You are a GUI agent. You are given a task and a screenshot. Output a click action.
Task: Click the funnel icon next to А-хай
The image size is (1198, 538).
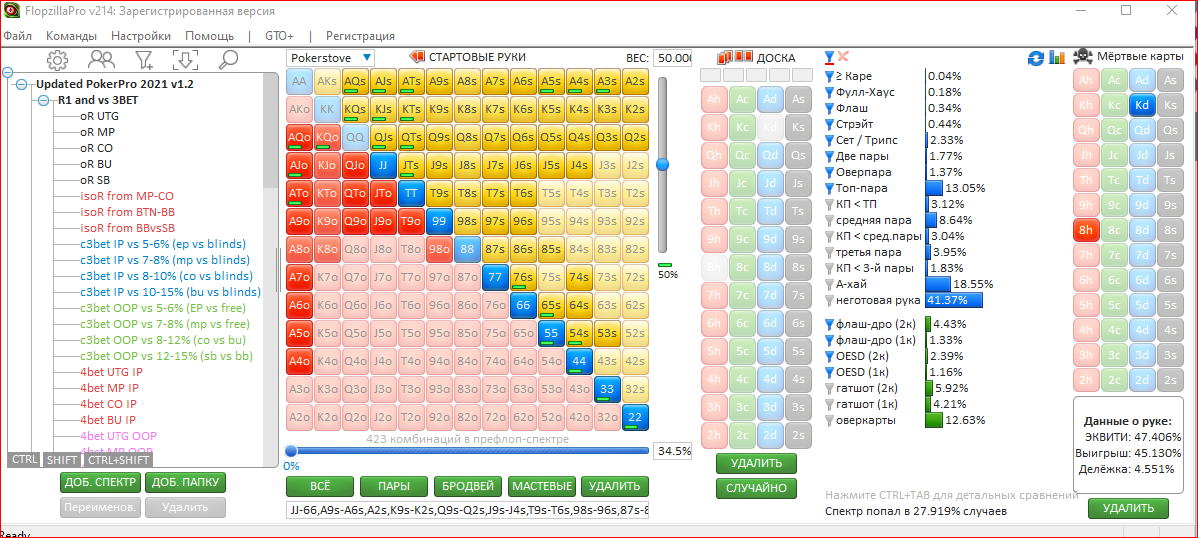(x=830, y=284)
